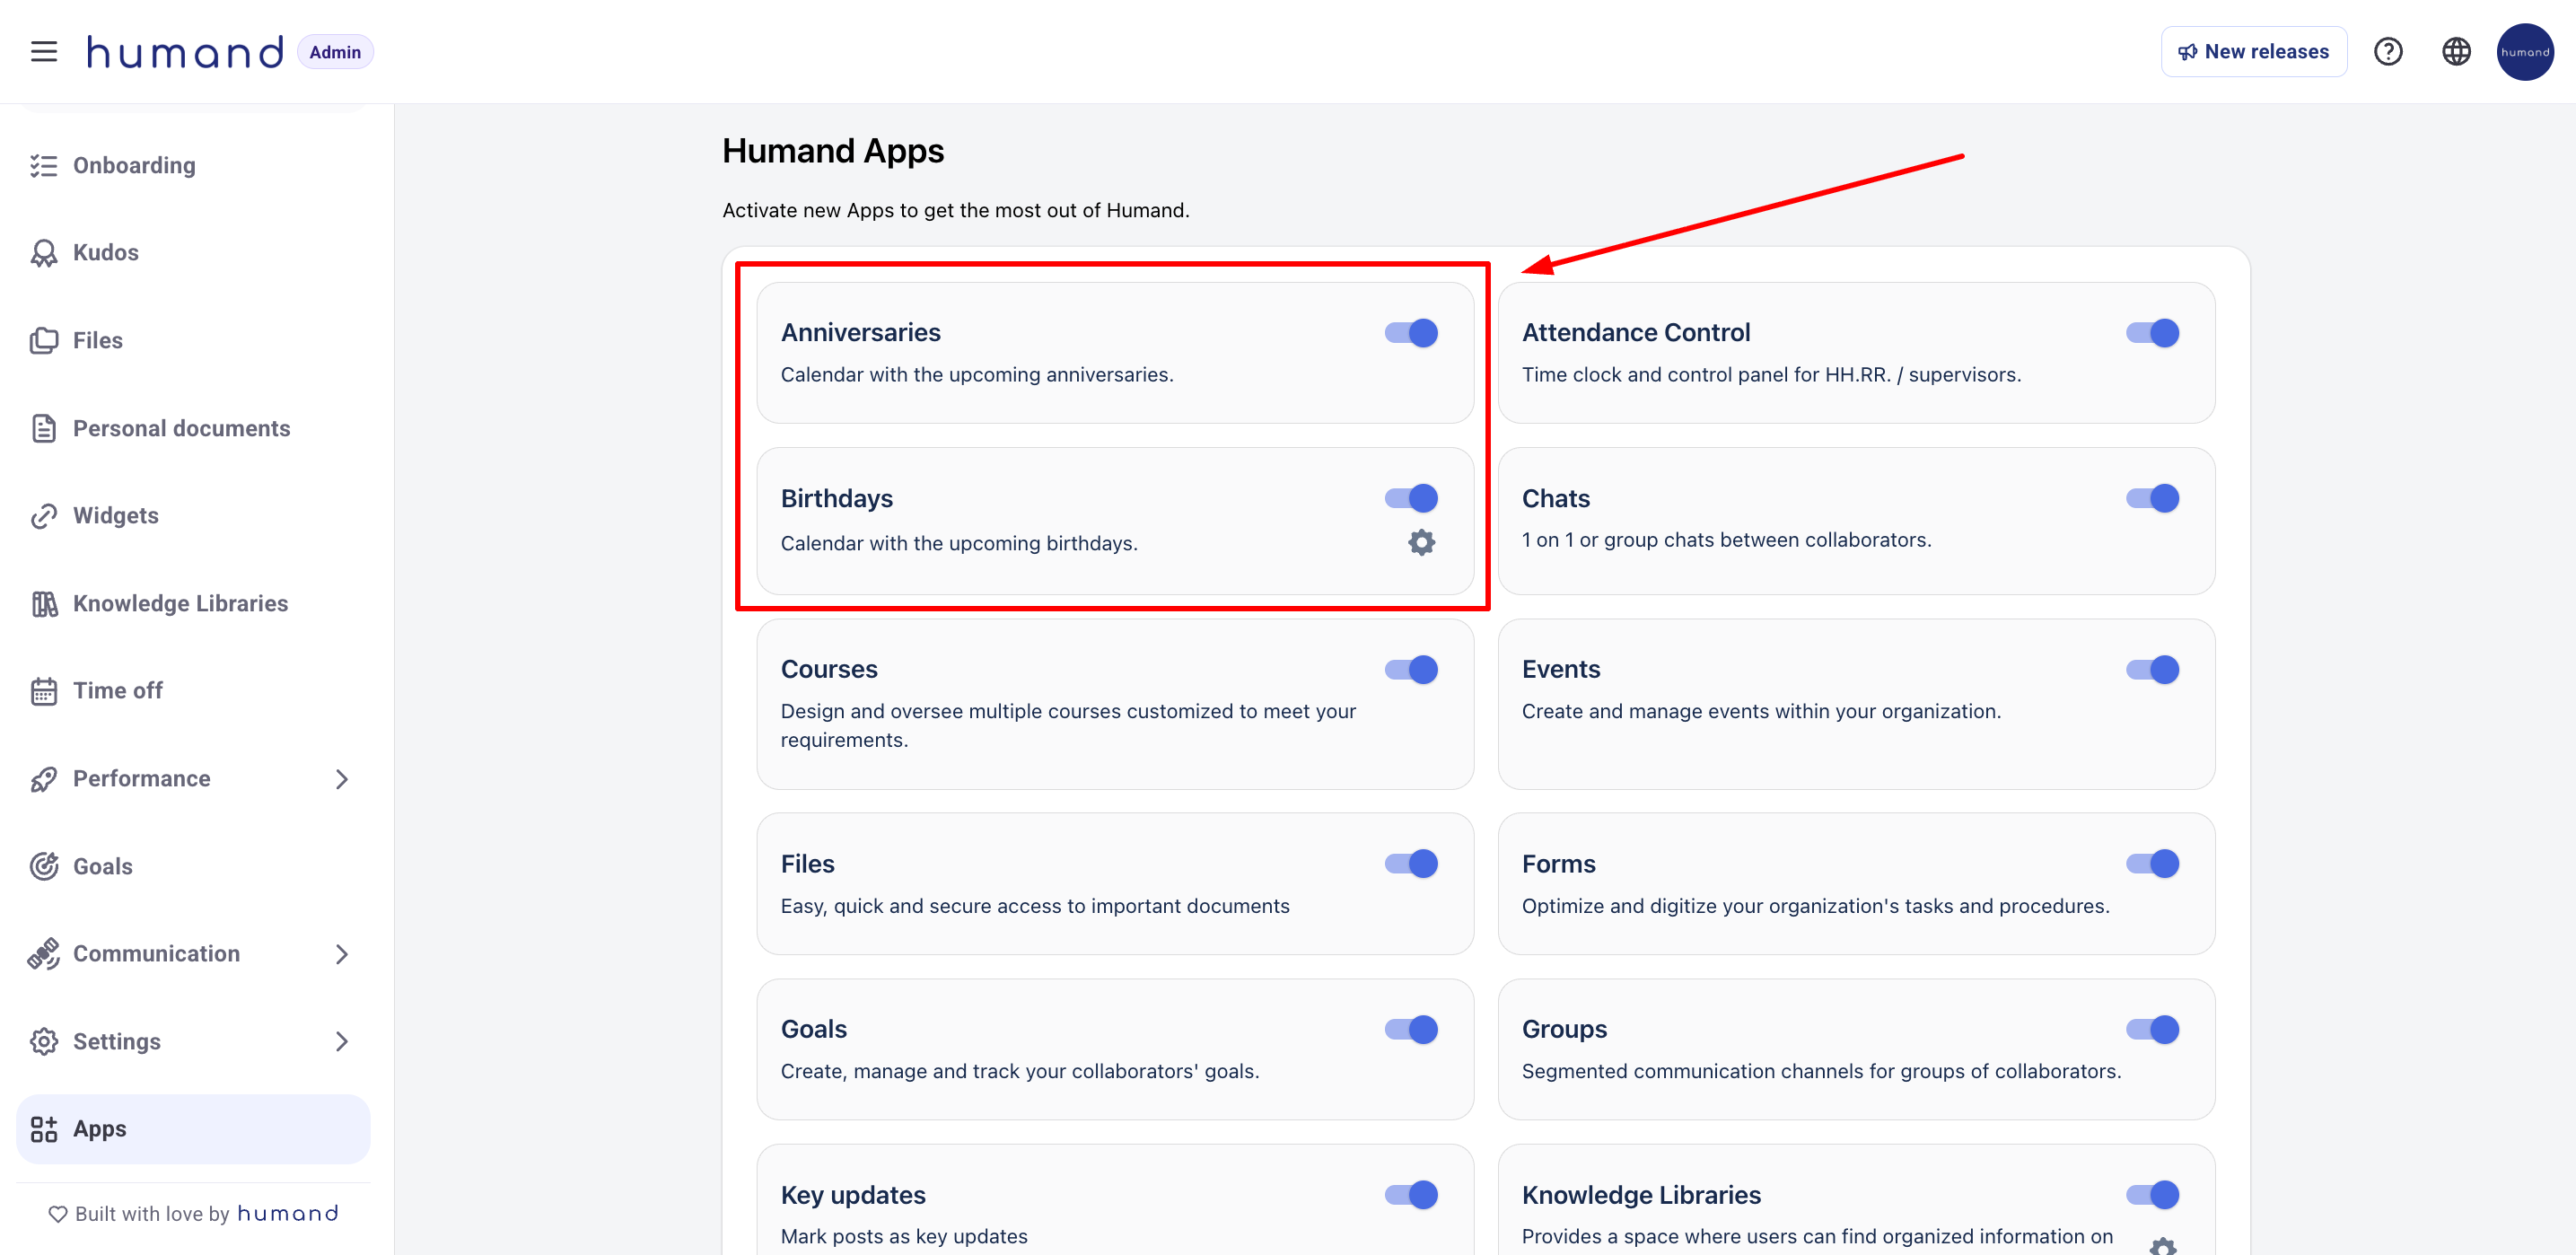Expand the Settings submenu chevron
The height and width of the screenshot is (1255, 2576).
342,1041
